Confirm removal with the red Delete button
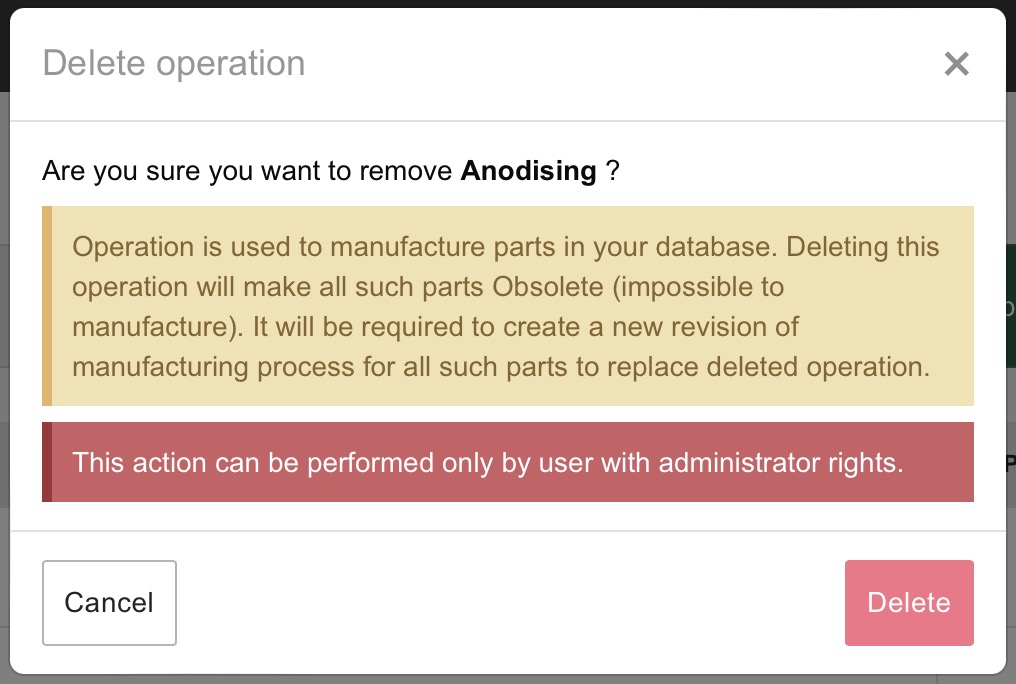The height and width of the screenshot is (684, 1016). click(x=908, y=602)
